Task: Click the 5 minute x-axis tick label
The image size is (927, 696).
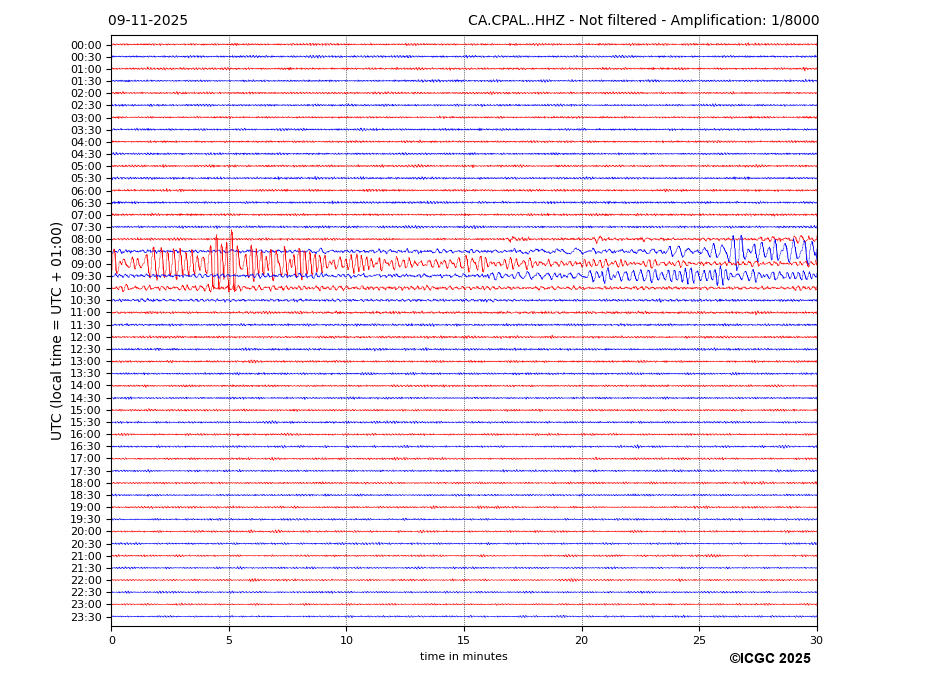Action: pyautogui.click(x=229, y=640)
